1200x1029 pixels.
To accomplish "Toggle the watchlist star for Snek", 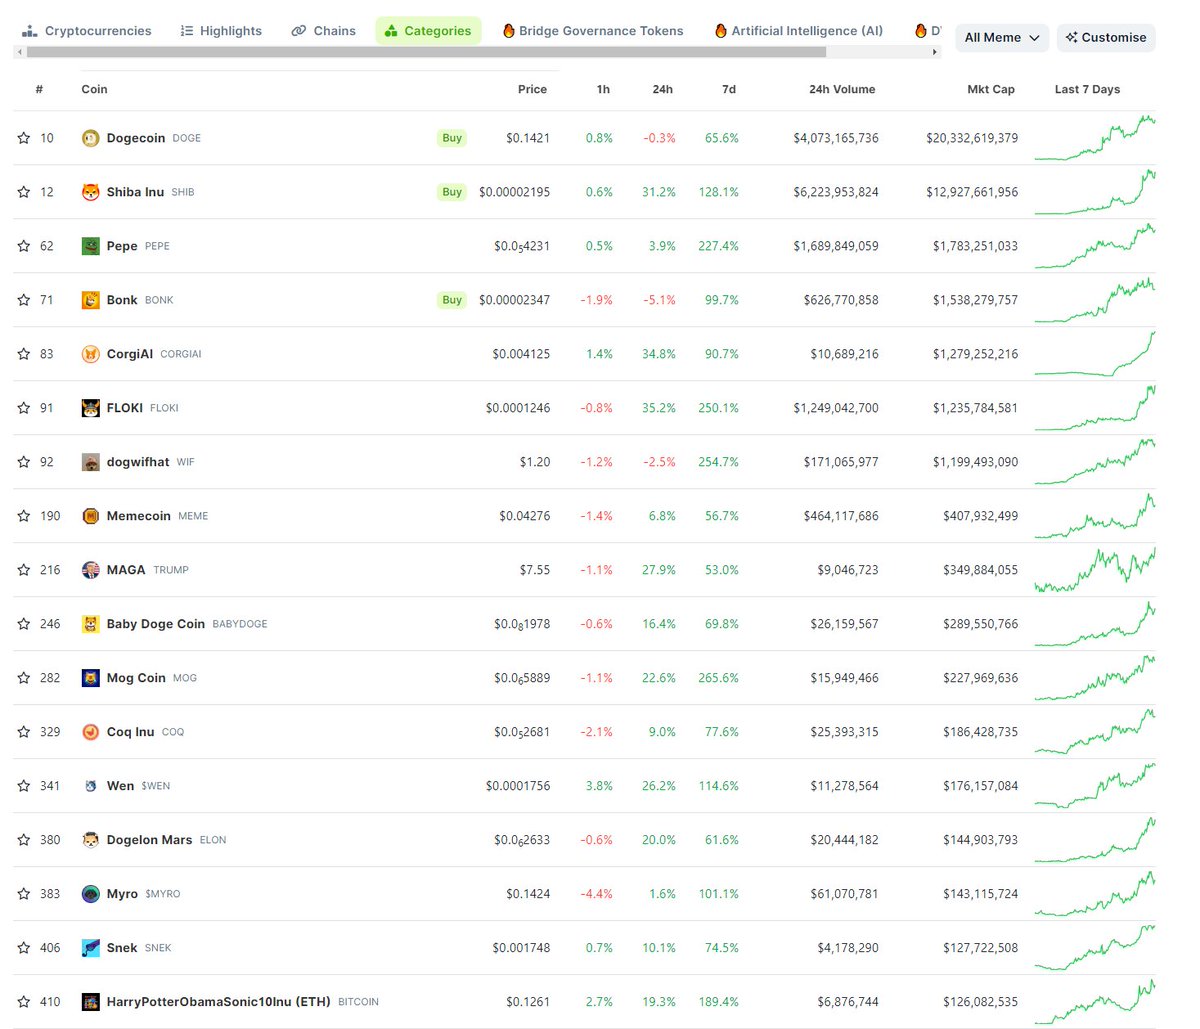I will pyautogui.click(x=22, y=947).
